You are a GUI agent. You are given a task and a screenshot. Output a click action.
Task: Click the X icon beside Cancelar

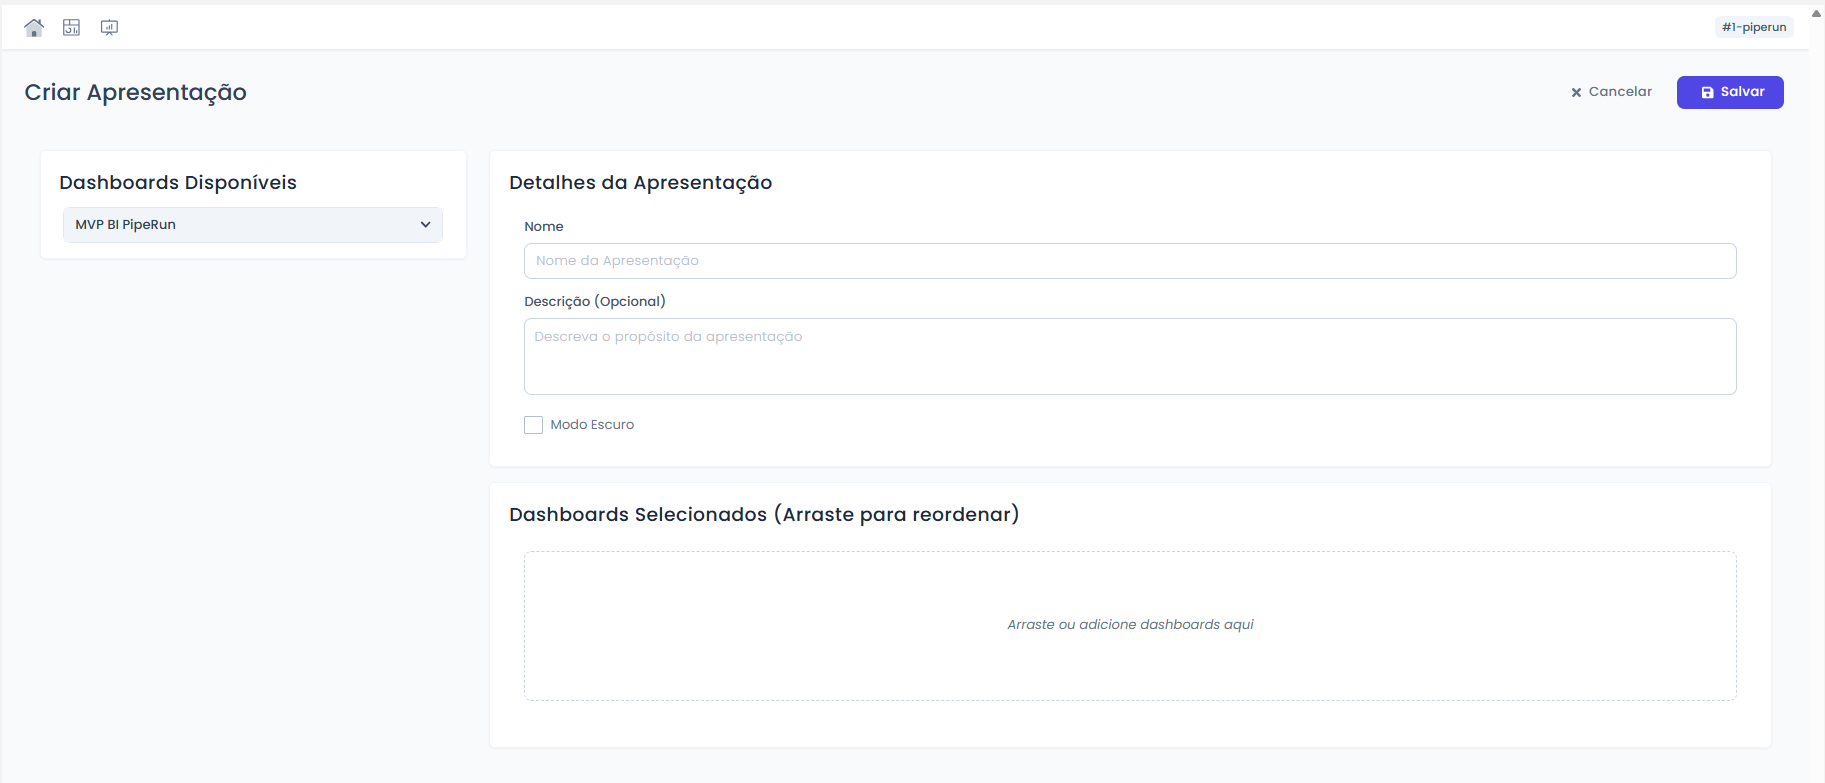[x=1576, y=92]
